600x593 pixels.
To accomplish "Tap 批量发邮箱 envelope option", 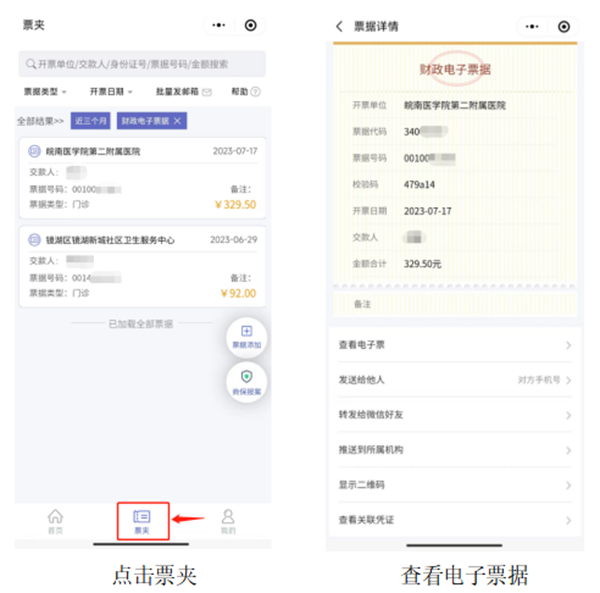I will click(x=184, y=92).
